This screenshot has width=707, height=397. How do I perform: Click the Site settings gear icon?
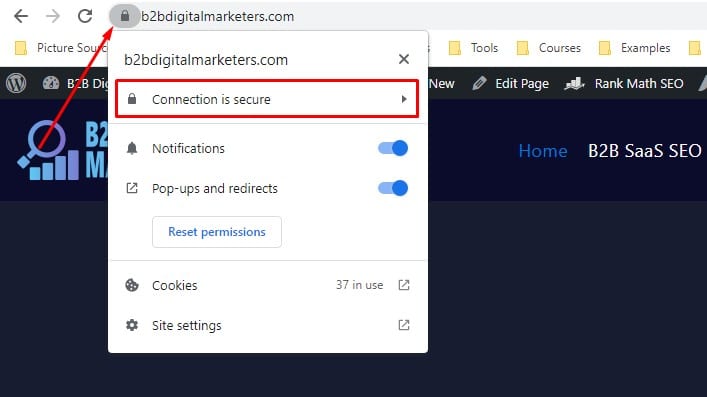tap(132, 325)
